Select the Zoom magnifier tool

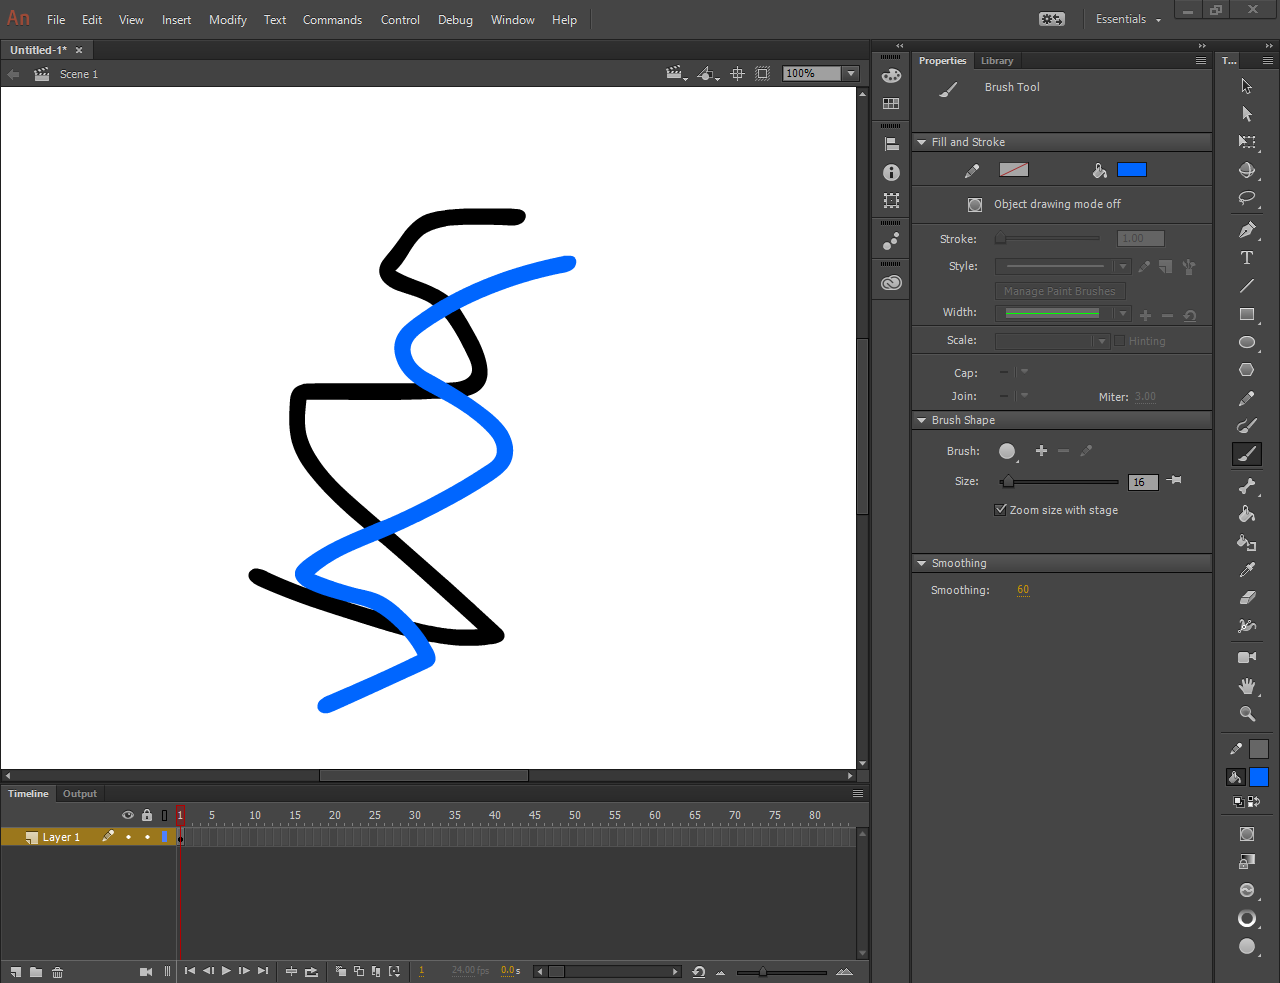coord(1247,714)
